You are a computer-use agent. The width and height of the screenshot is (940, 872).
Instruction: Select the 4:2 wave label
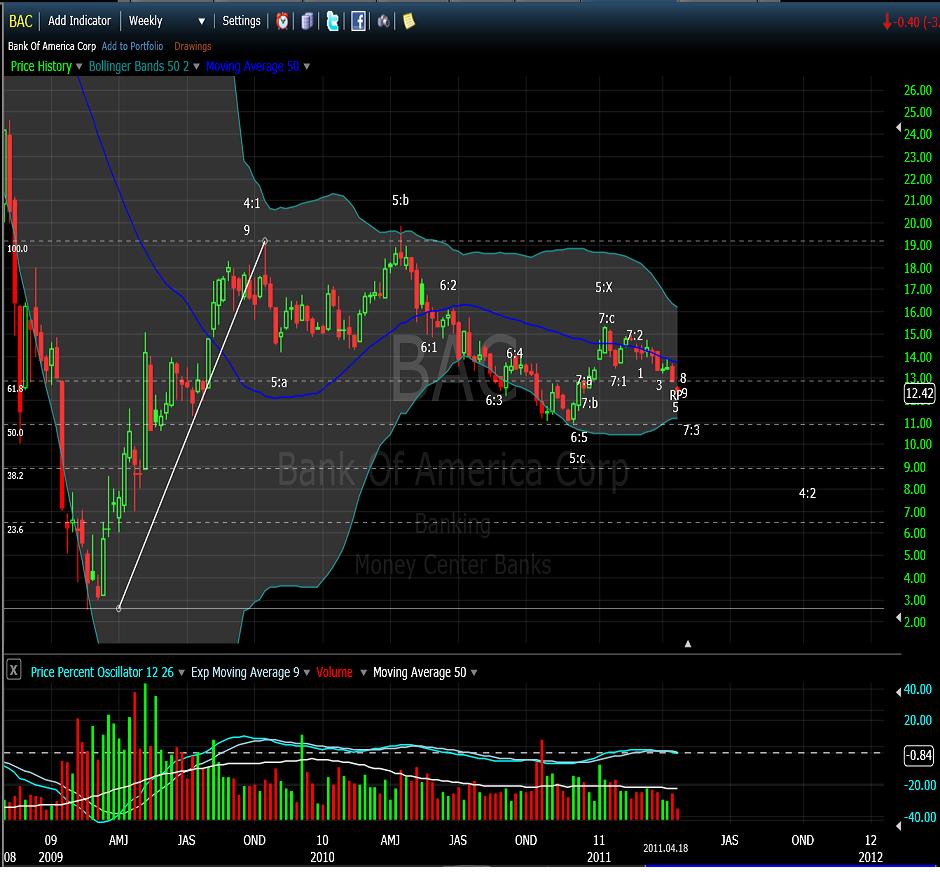tap(808, 494)
